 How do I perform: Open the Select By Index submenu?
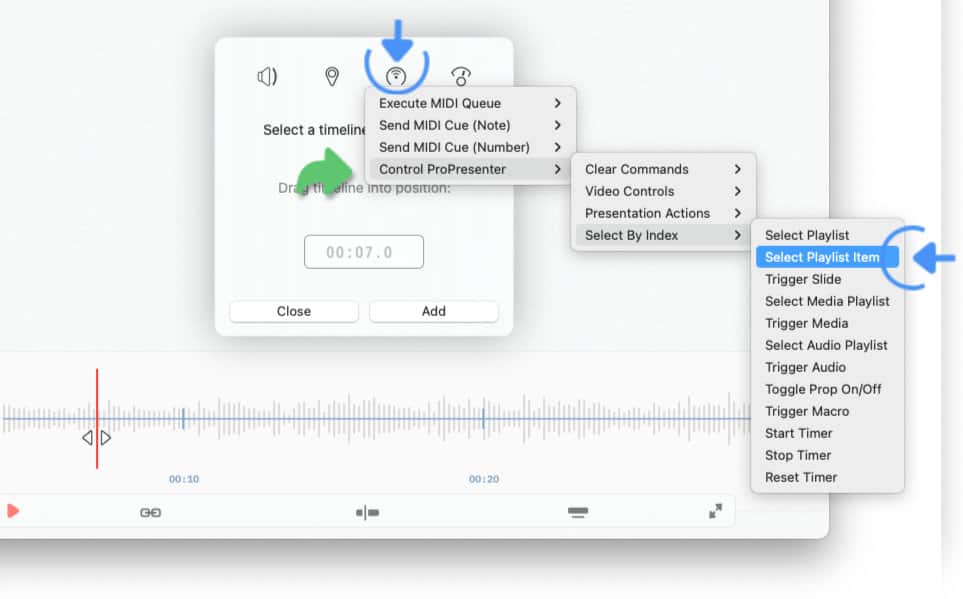663,235
